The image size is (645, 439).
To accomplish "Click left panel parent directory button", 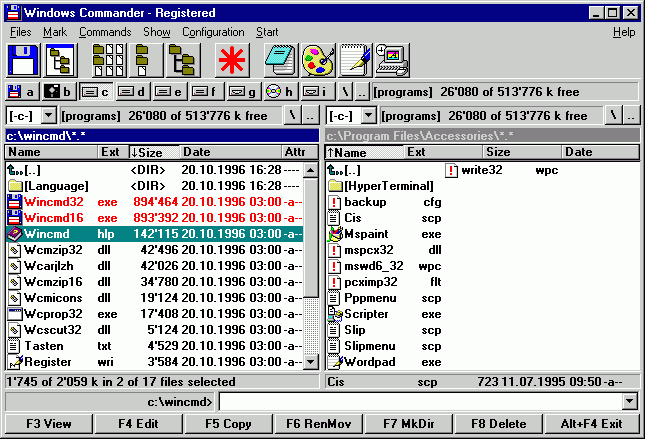I will click(x=311, y=115).
